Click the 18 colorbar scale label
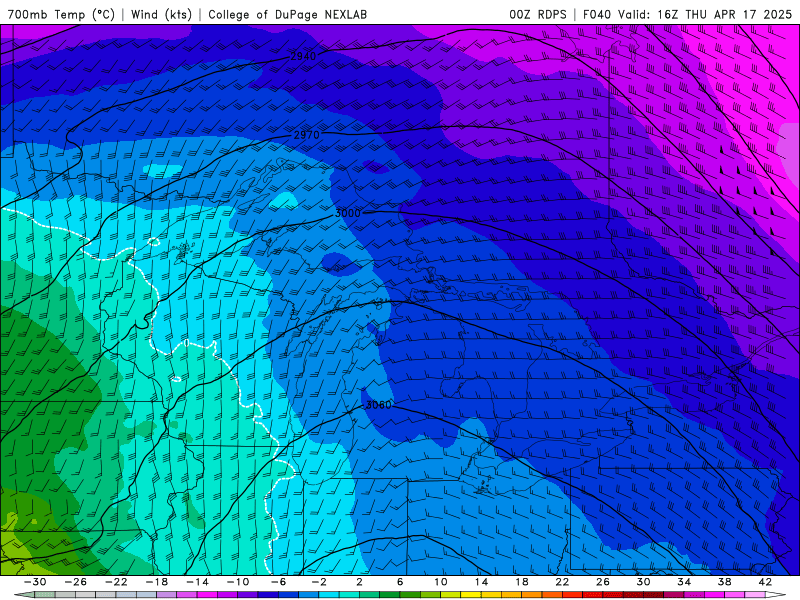 [521, 582]
